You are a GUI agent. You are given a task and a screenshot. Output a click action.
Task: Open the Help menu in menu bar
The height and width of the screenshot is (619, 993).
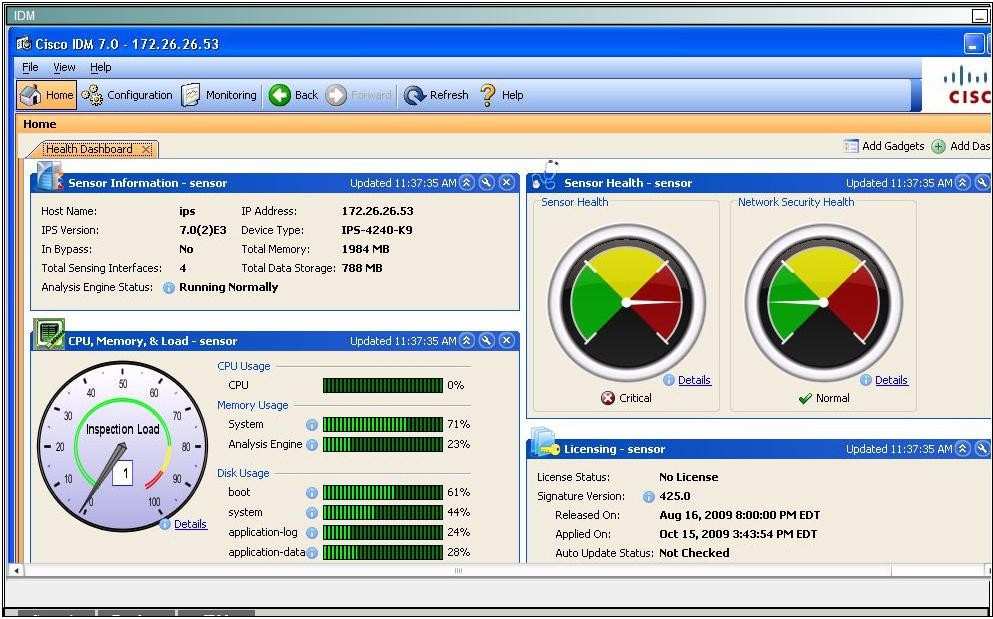click(100, 67)
